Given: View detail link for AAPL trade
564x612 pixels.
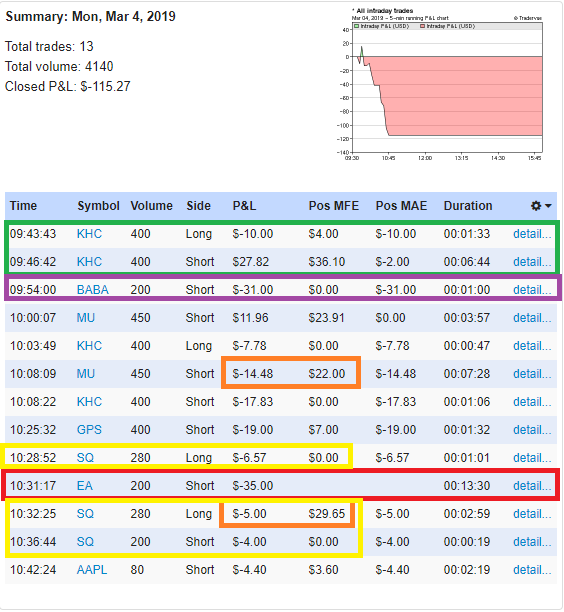Looking at the screenshot, I should pos(532,570).
